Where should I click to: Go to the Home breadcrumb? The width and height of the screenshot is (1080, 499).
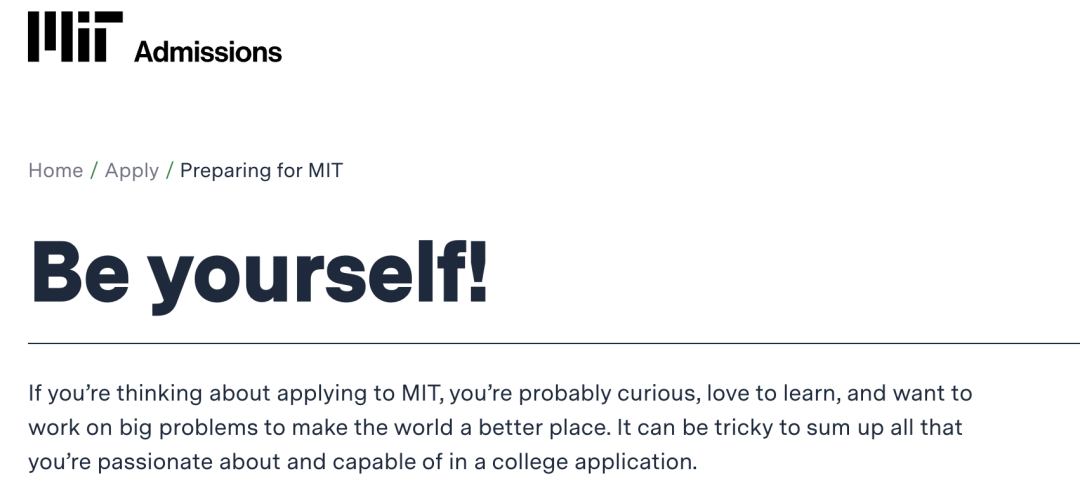(x=55, y=170)
